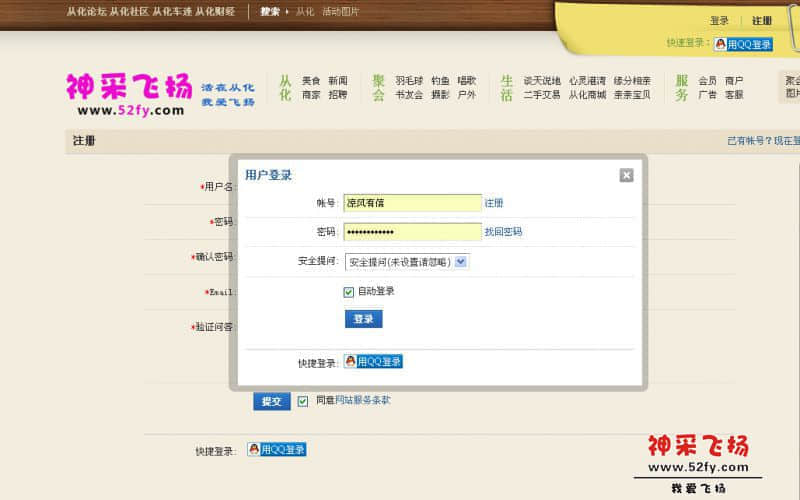Click 注册 in the yellow header note

[762, 20]
